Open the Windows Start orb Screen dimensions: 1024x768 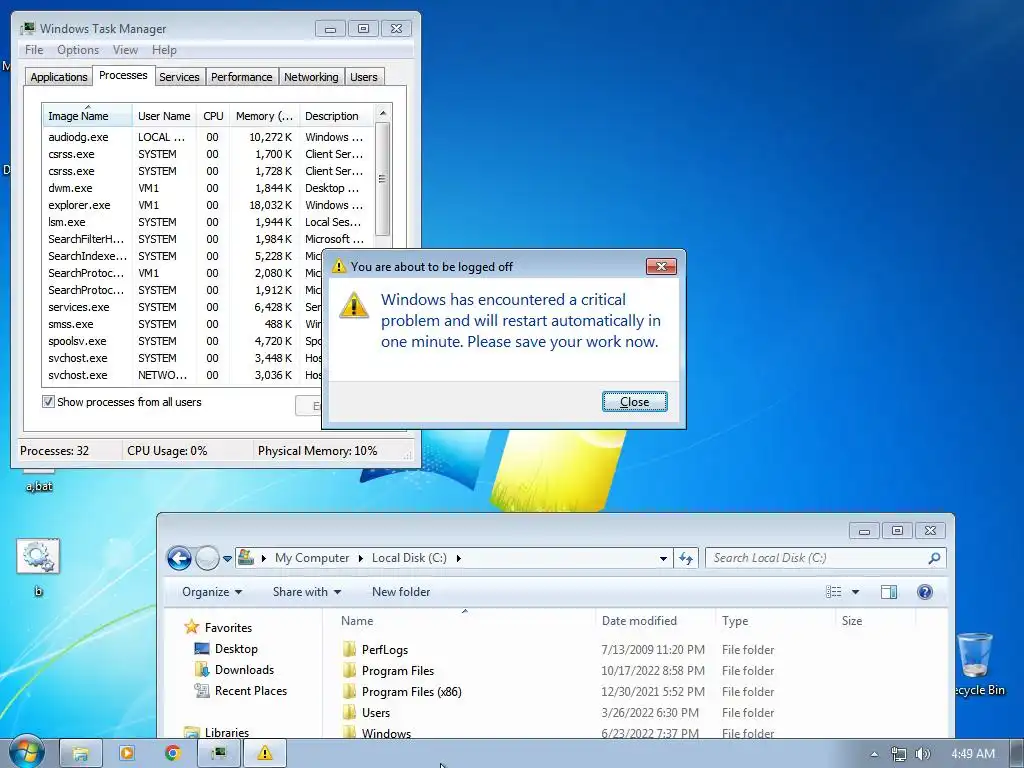(26, 753)
